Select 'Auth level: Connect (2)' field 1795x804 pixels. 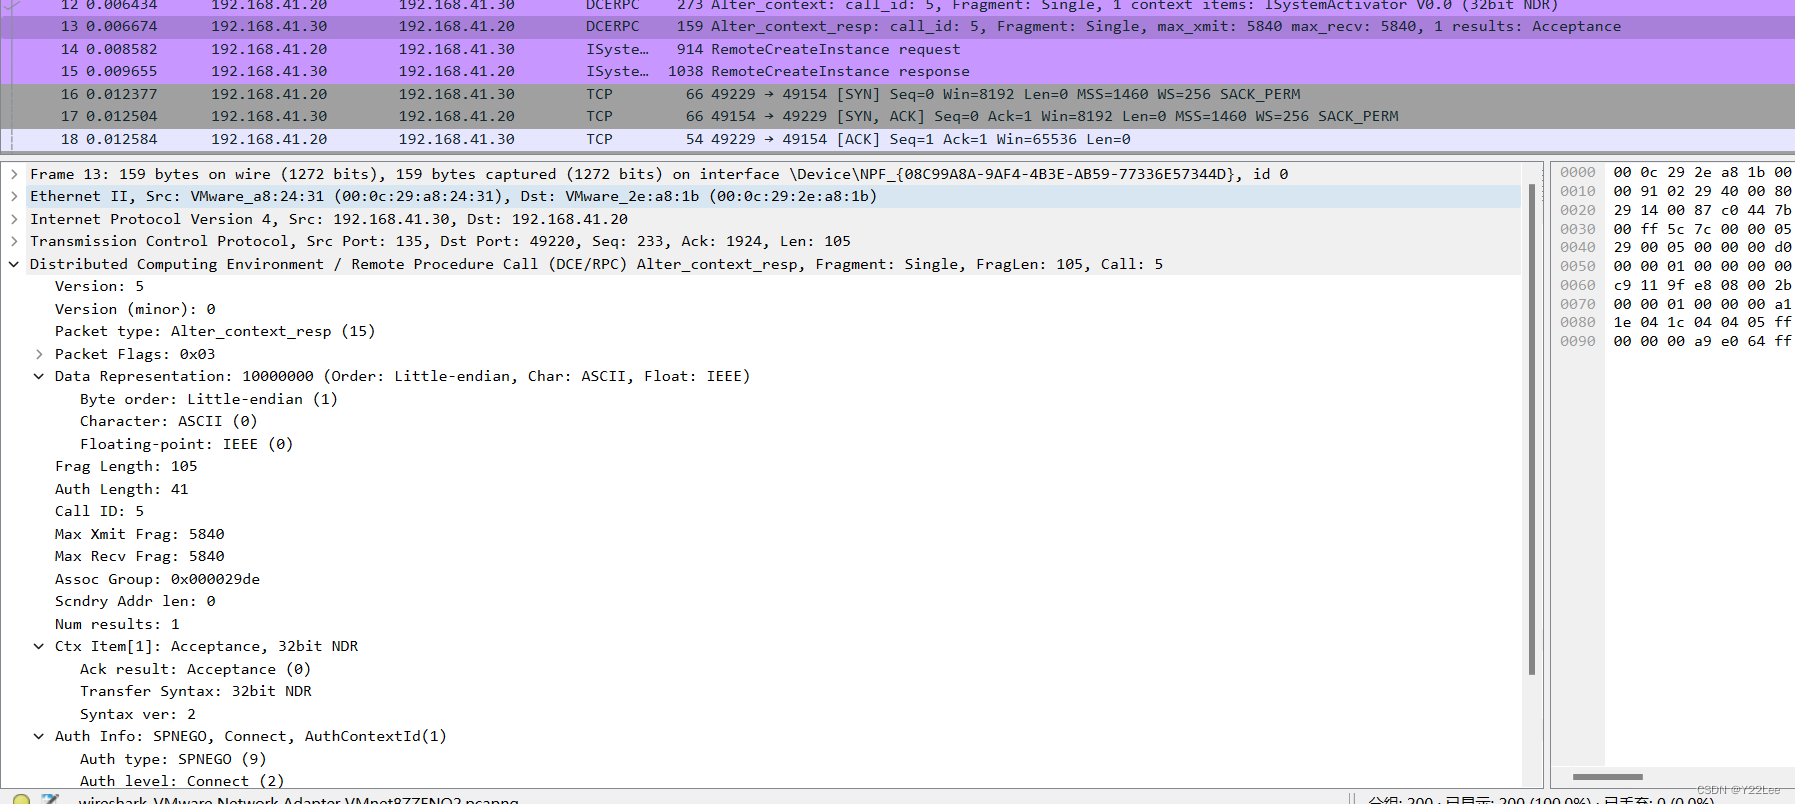(182, 781)
